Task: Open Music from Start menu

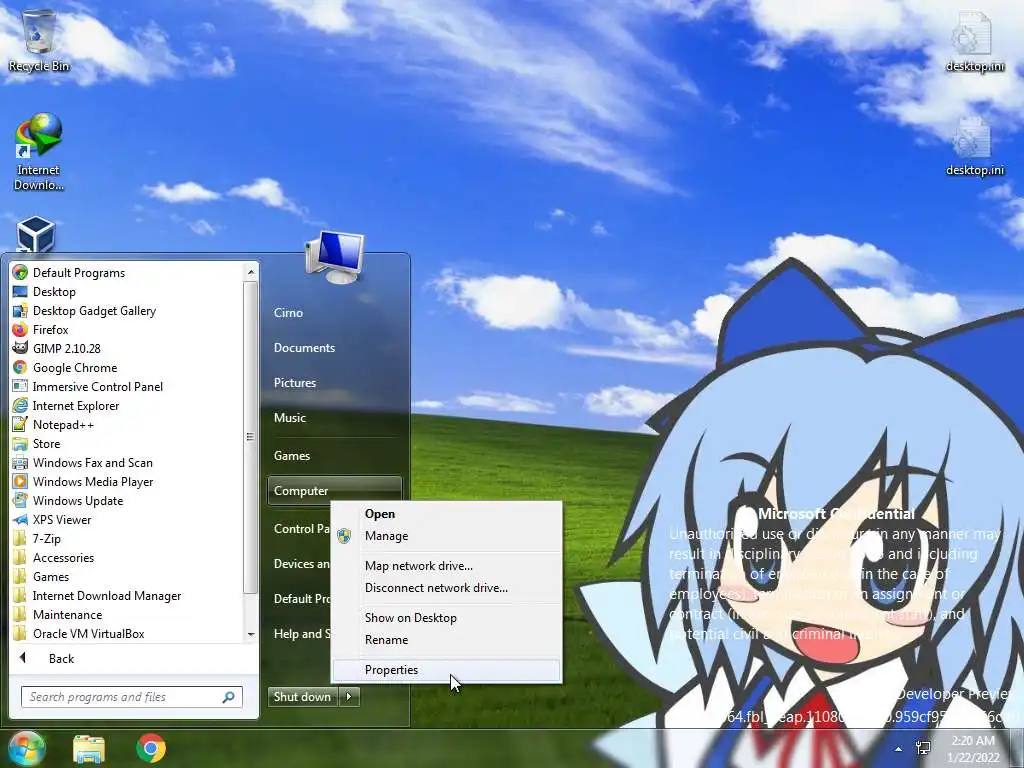Action: coord(290,418)
